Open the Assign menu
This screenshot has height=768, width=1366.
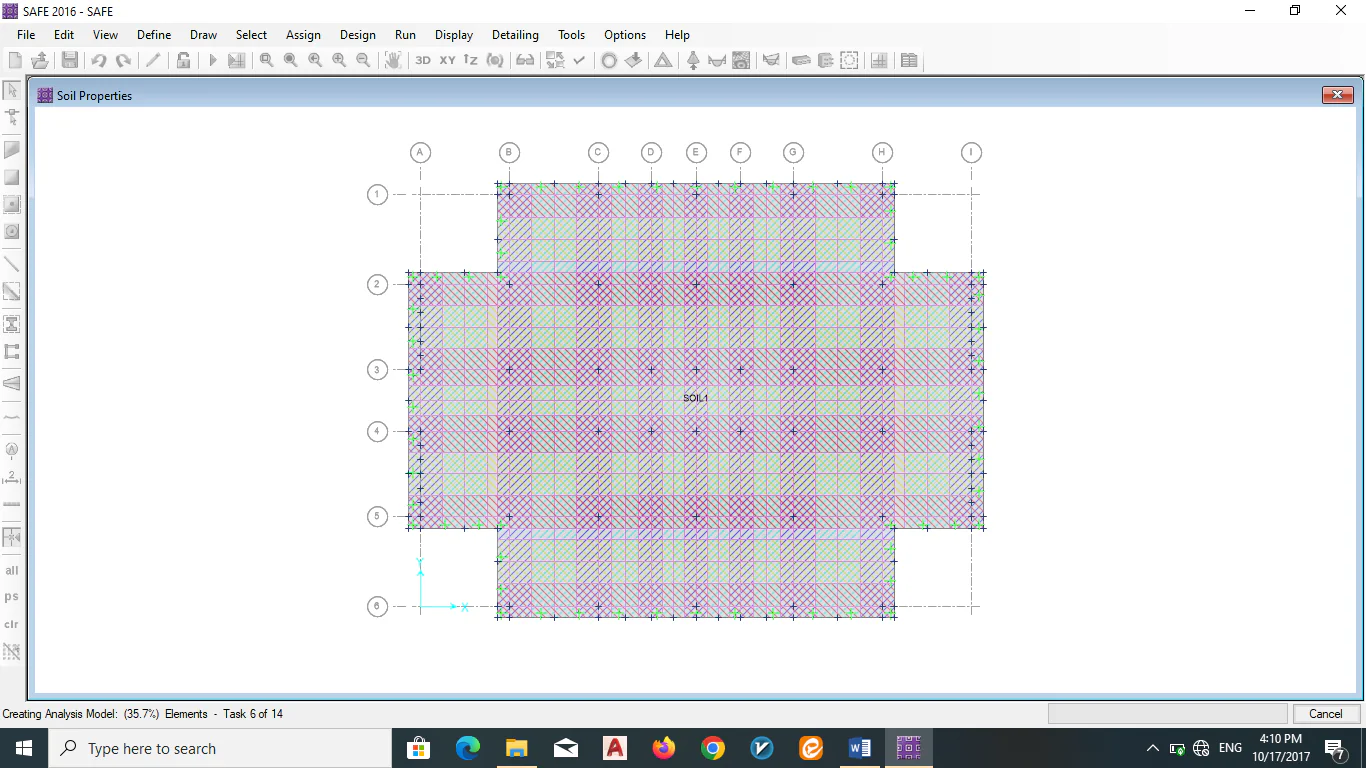click(x=303, y=35)
